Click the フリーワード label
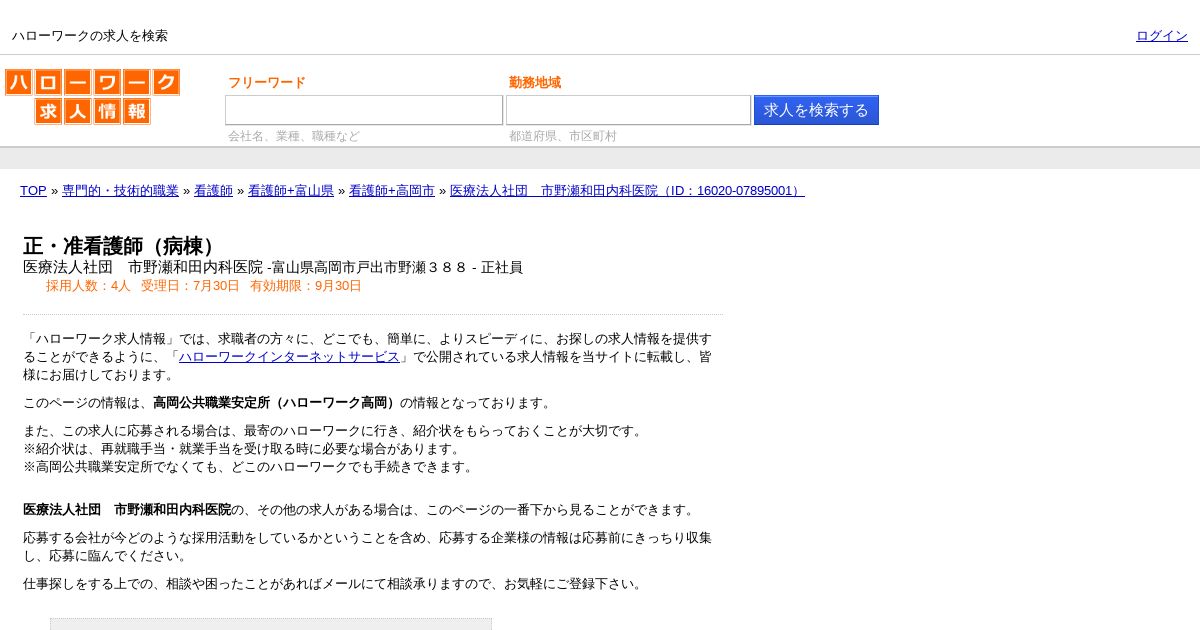 pos(267,83)
